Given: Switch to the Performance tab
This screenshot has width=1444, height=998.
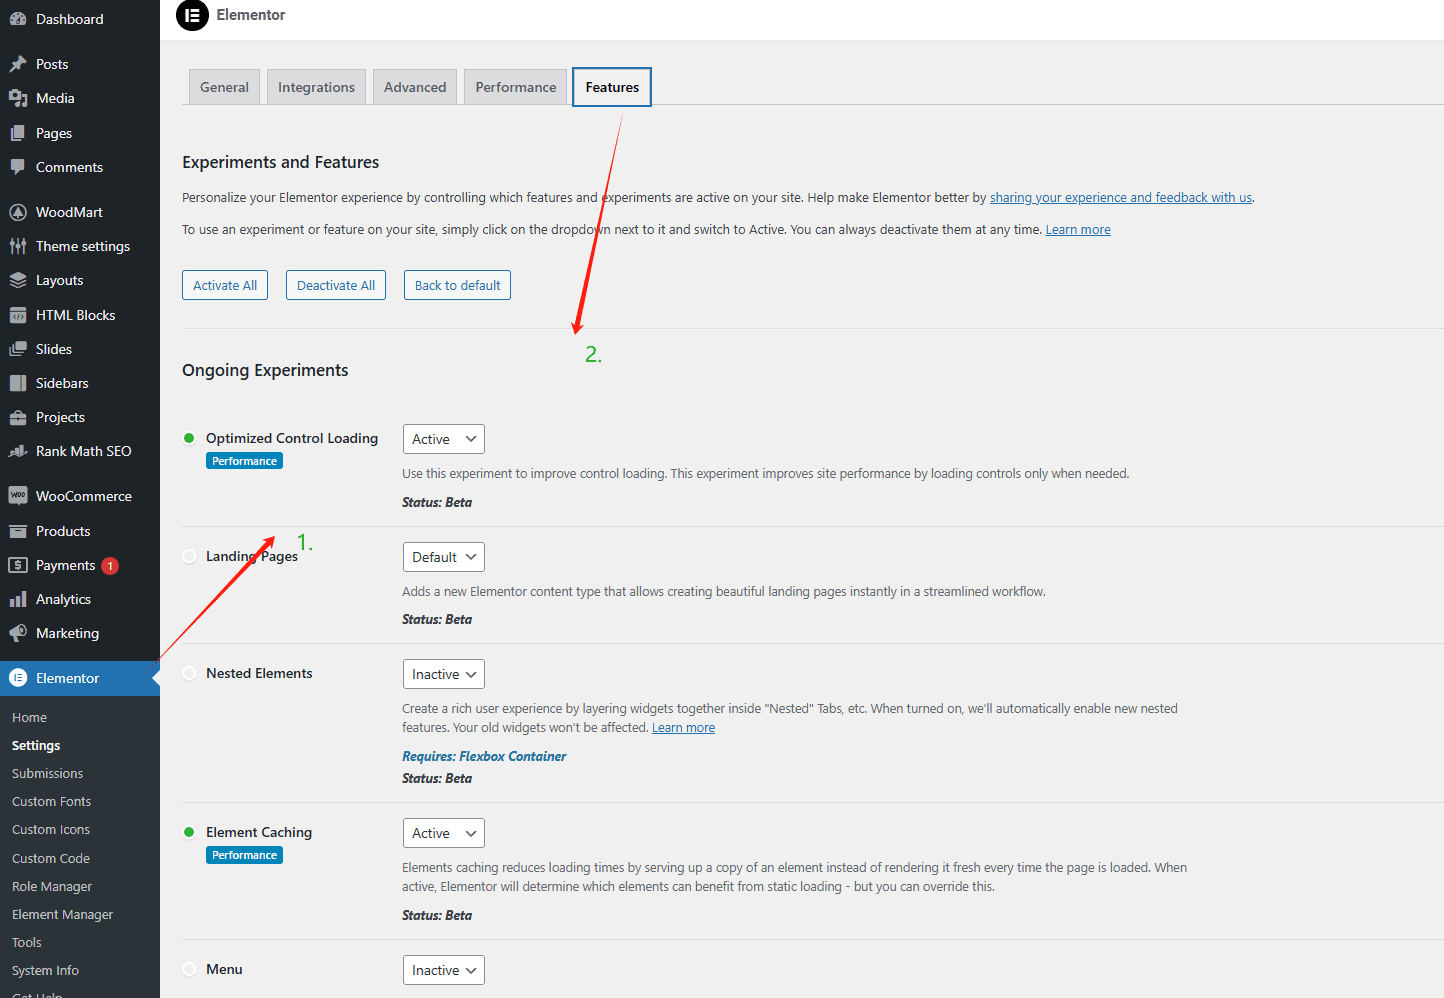Looking at the screenshot, I should click(516, 87).
